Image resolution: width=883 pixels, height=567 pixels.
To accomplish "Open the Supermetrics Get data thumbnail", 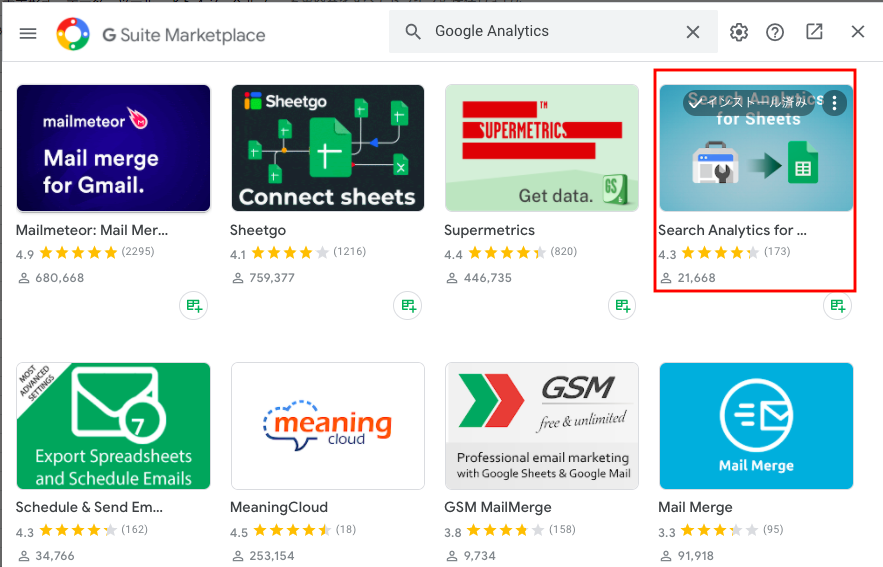I will (542, 148).
